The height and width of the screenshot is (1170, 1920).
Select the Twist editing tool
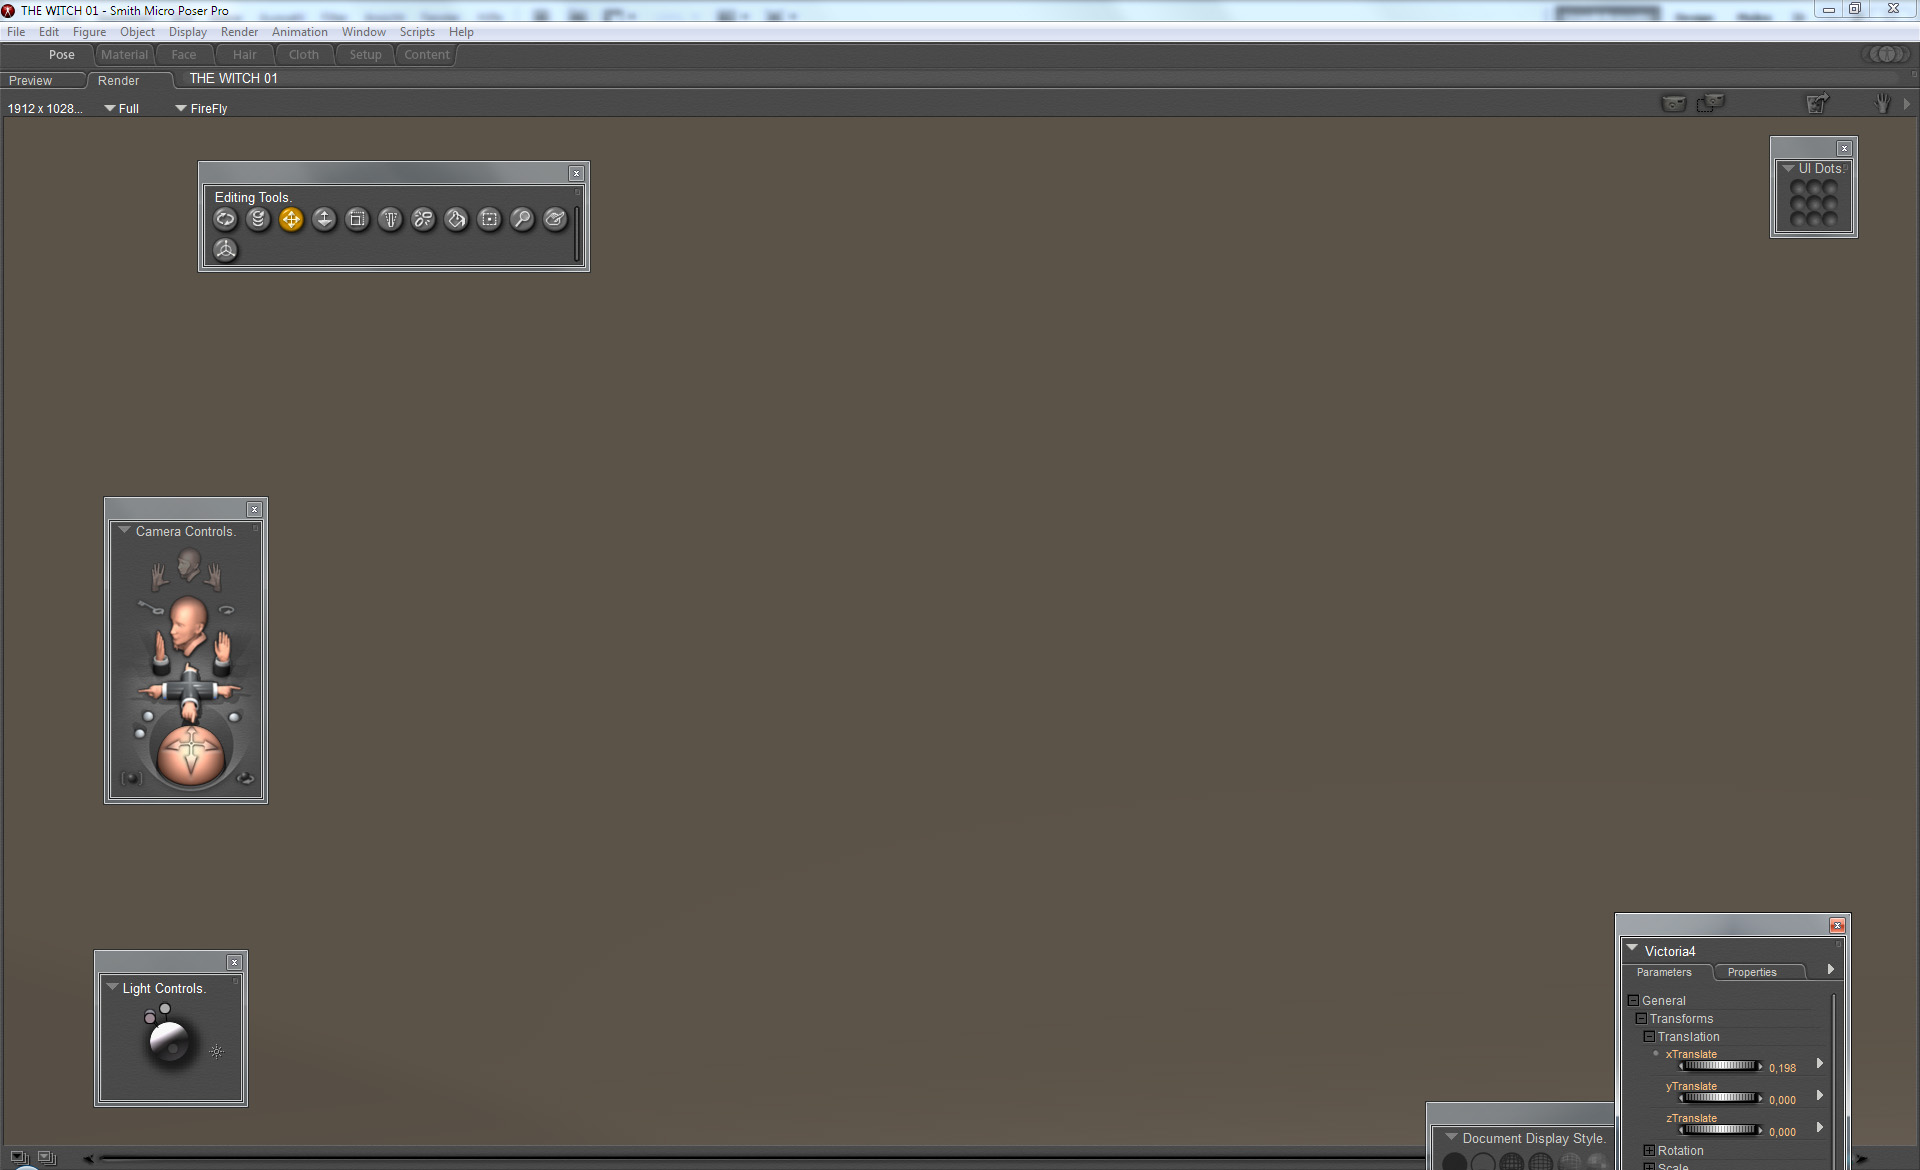tap(258, 219)
